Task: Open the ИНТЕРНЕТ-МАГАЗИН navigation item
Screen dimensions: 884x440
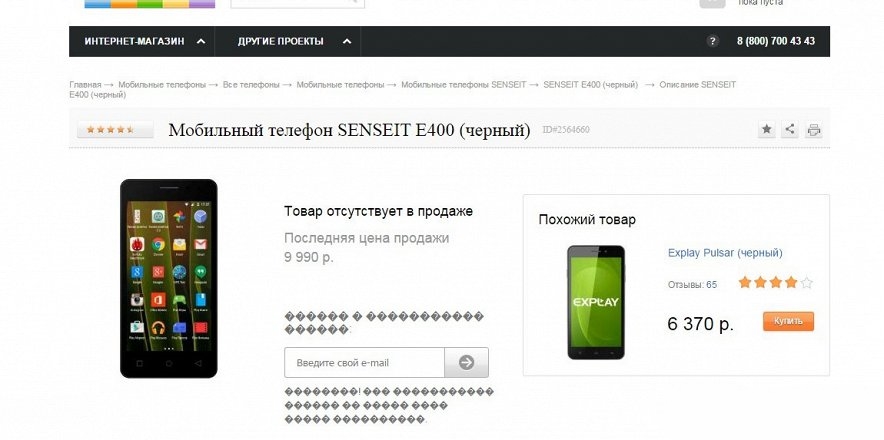Action: 134,41
